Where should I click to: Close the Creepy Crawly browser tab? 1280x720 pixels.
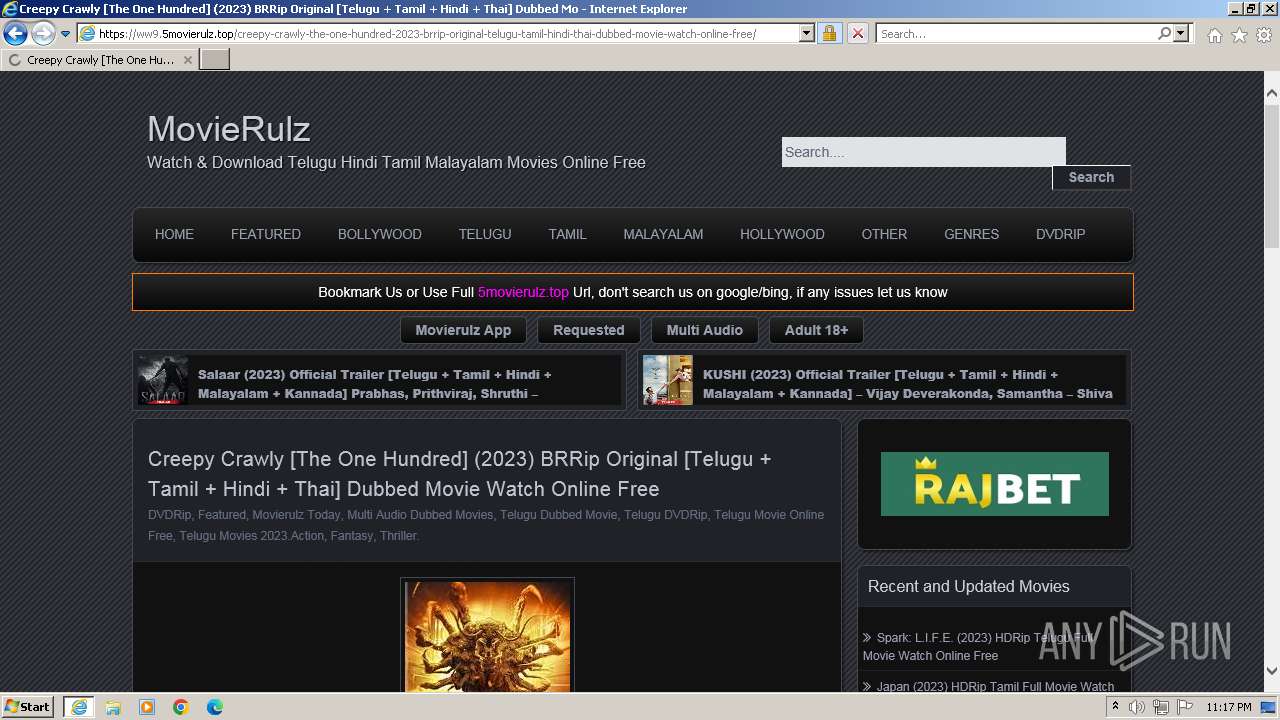click(x=187, y=60)
